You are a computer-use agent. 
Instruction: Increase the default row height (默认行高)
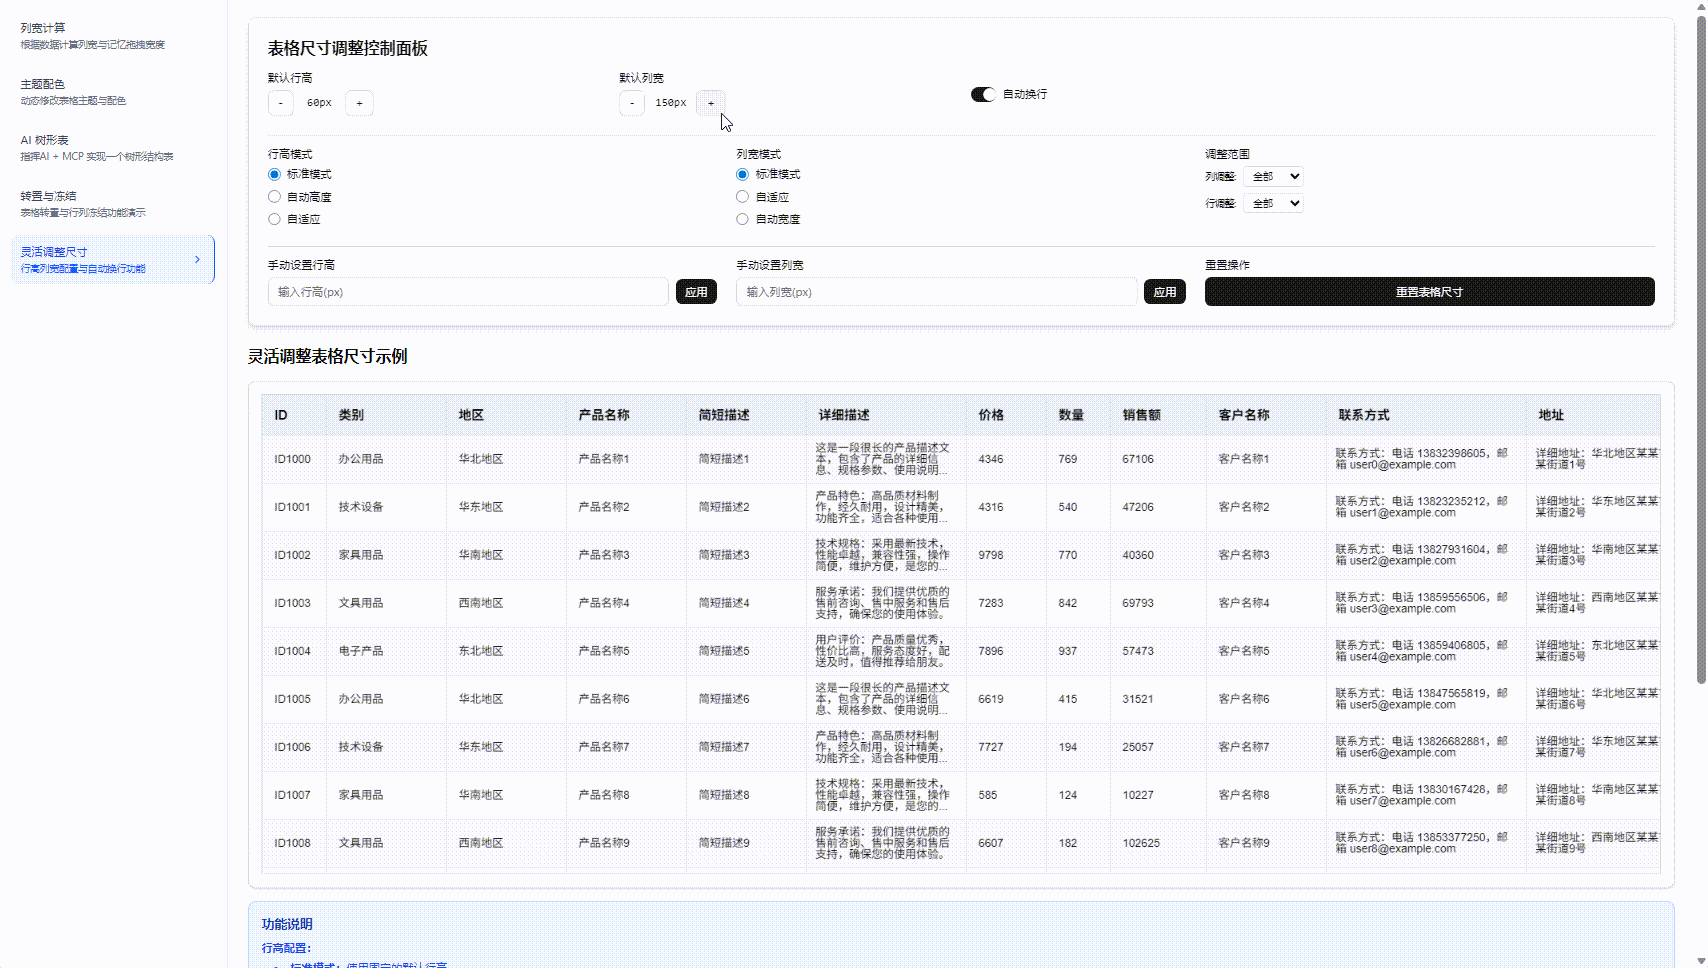359,103
